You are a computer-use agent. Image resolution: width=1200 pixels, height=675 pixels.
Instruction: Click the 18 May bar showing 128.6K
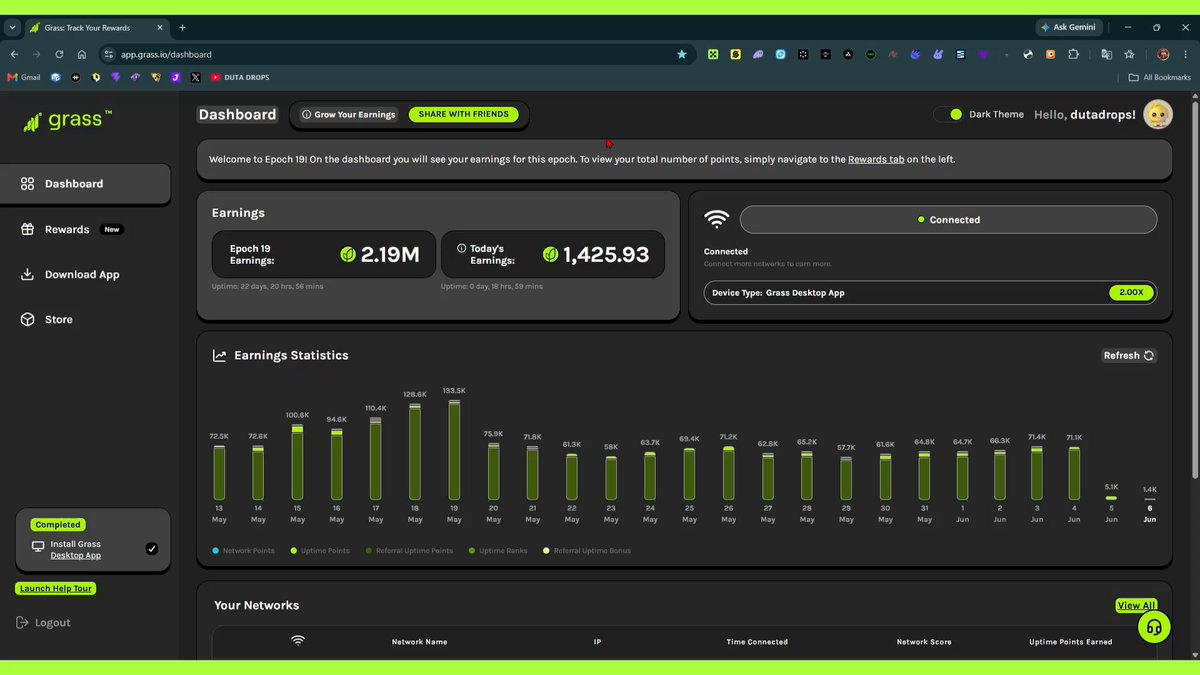pos(415,452)
